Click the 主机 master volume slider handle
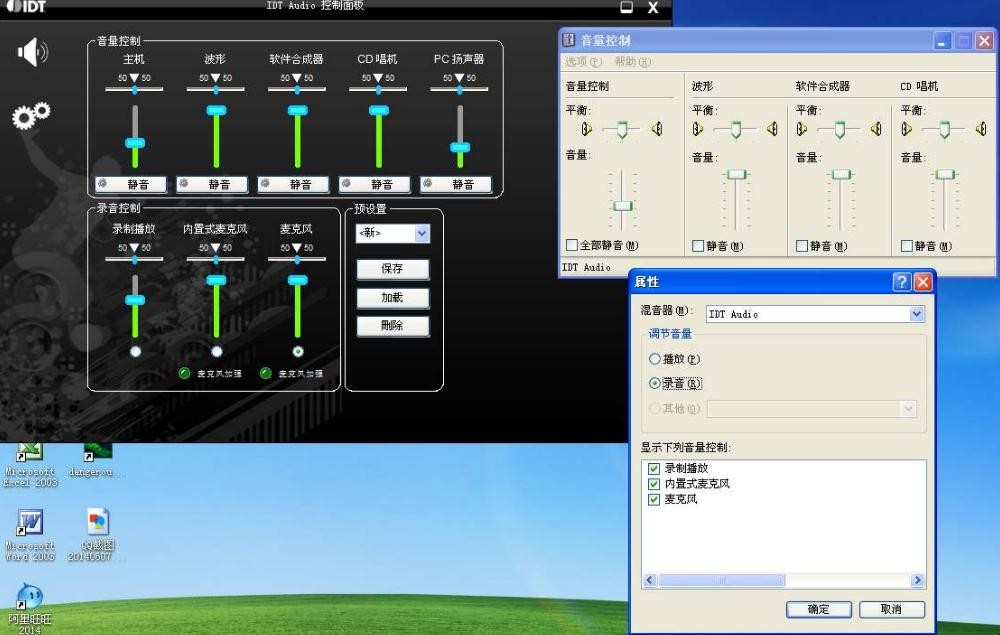This screenshot has height=635, width=1000. point(135,143)
